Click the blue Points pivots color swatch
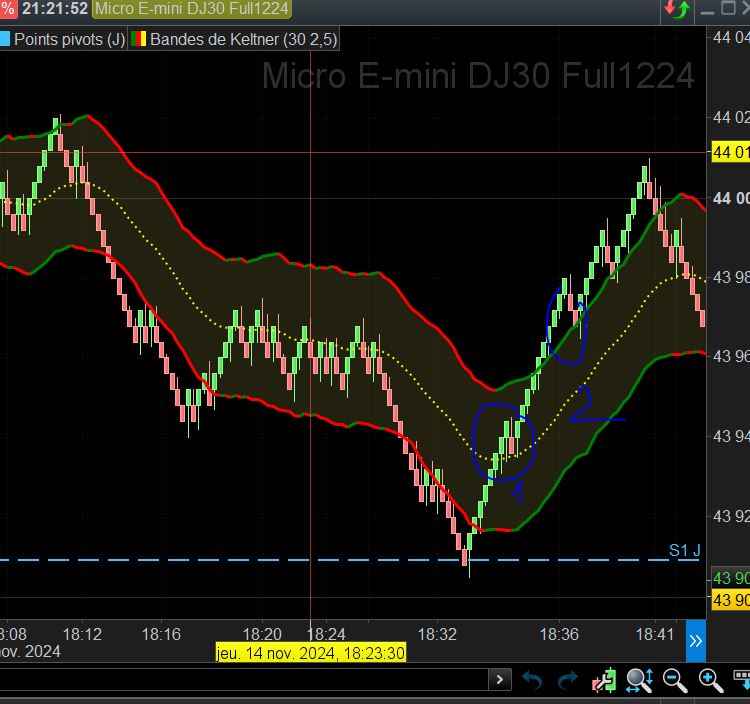The width and height of the screenshot is (750, 704). [5, 39]
